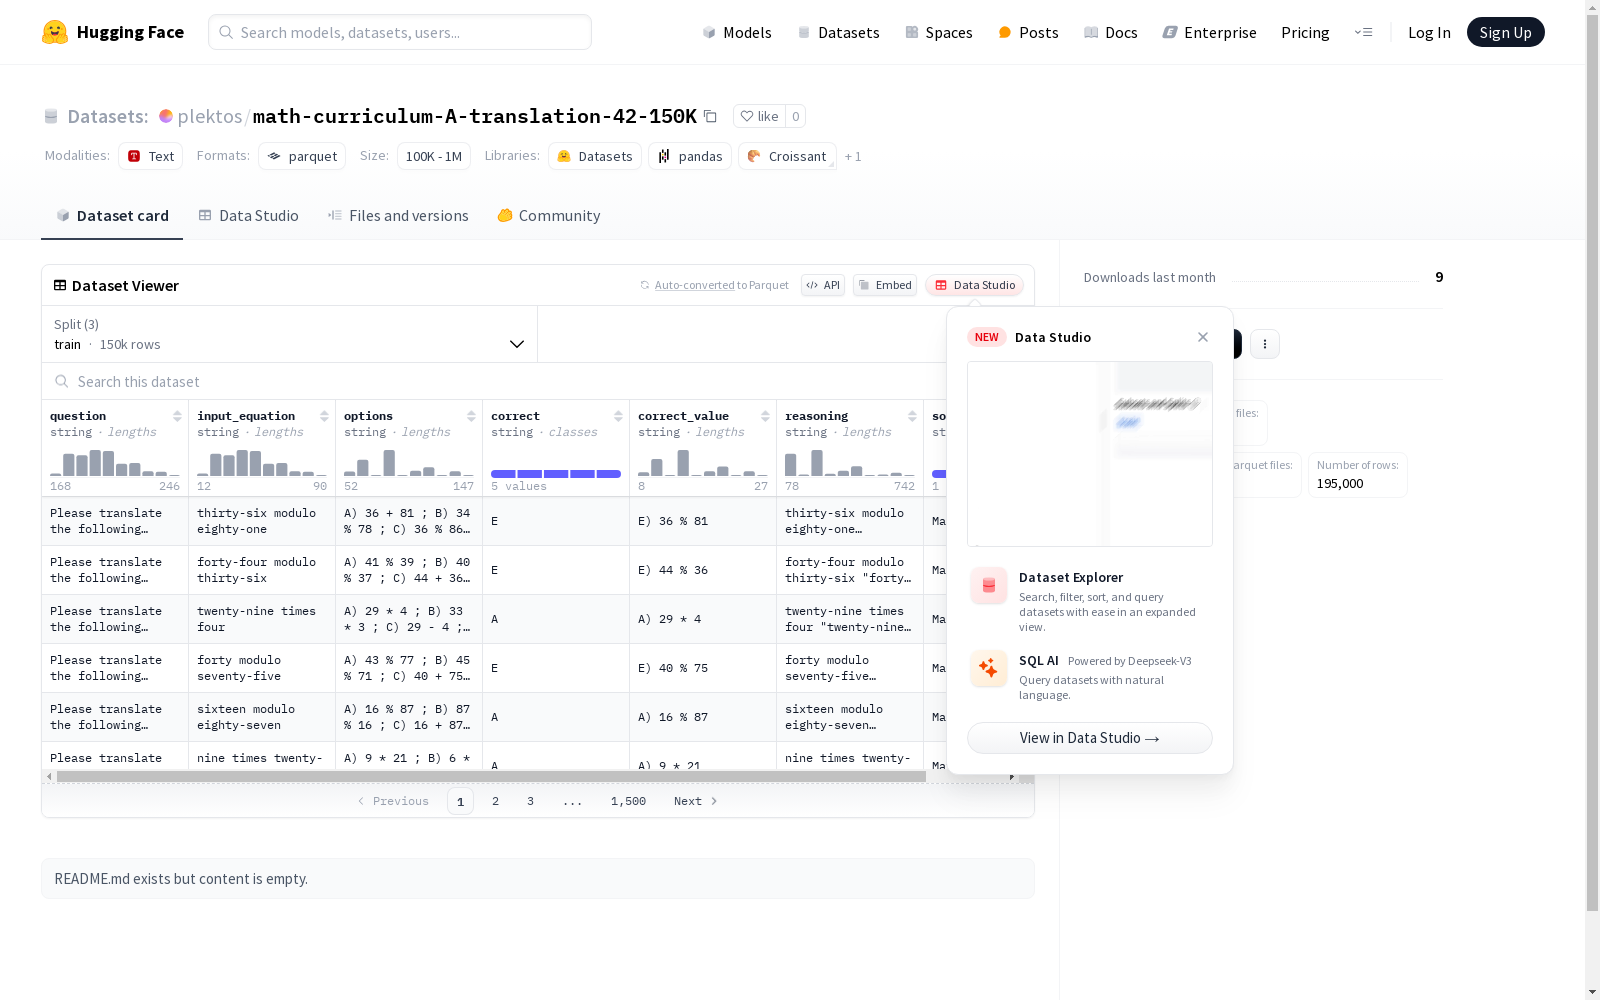Sort the correct_value column
This screenshot has width=1600, height=1000.
click(765, 416)
